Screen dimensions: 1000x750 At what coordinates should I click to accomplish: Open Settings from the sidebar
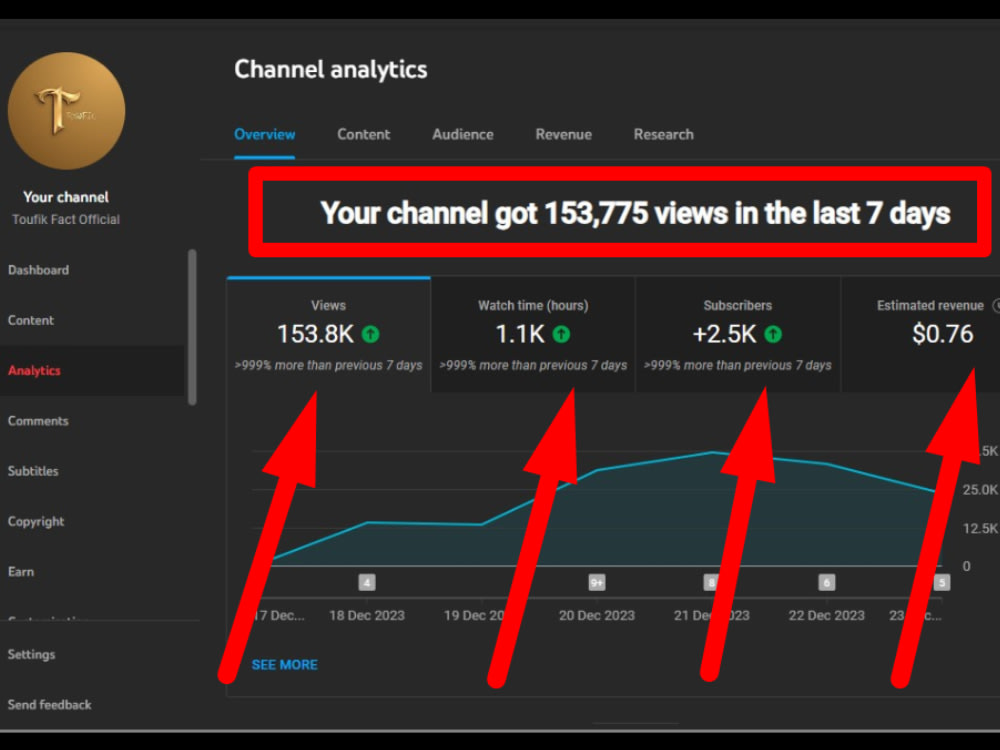pos(31,655)
